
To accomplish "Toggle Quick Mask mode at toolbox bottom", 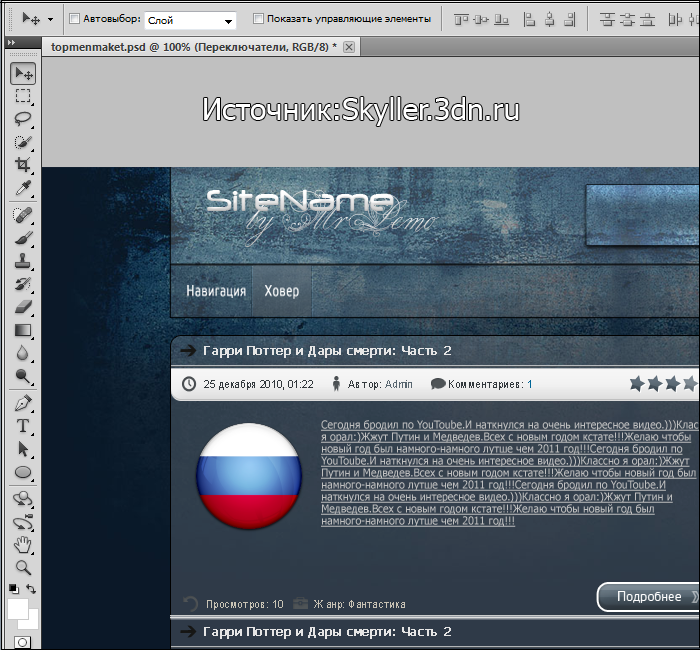I will [x=23, y=641].
